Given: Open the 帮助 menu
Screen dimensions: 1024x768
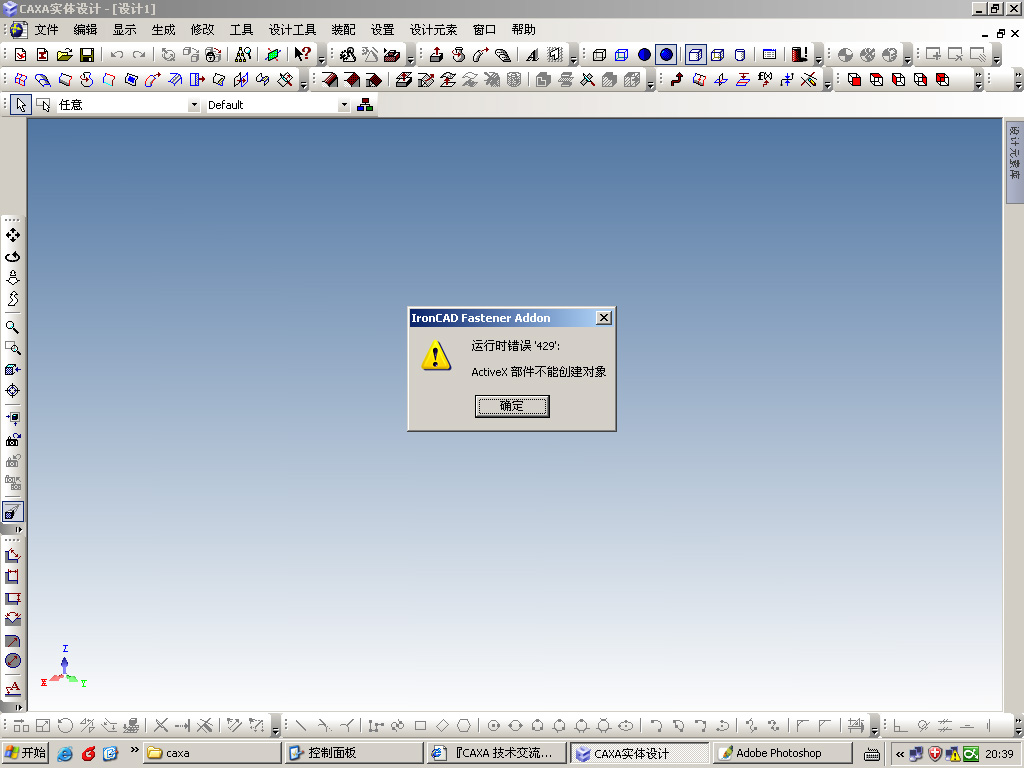Looking at the screenshot, I should coord(524,30).
